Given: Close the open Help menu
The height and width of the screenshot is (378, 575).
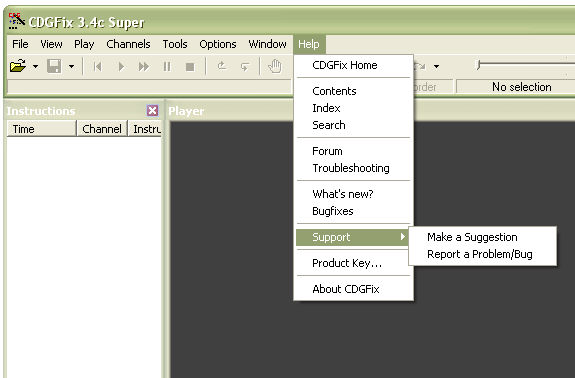Looking at the screenshot, I should (x=309, y=44).
